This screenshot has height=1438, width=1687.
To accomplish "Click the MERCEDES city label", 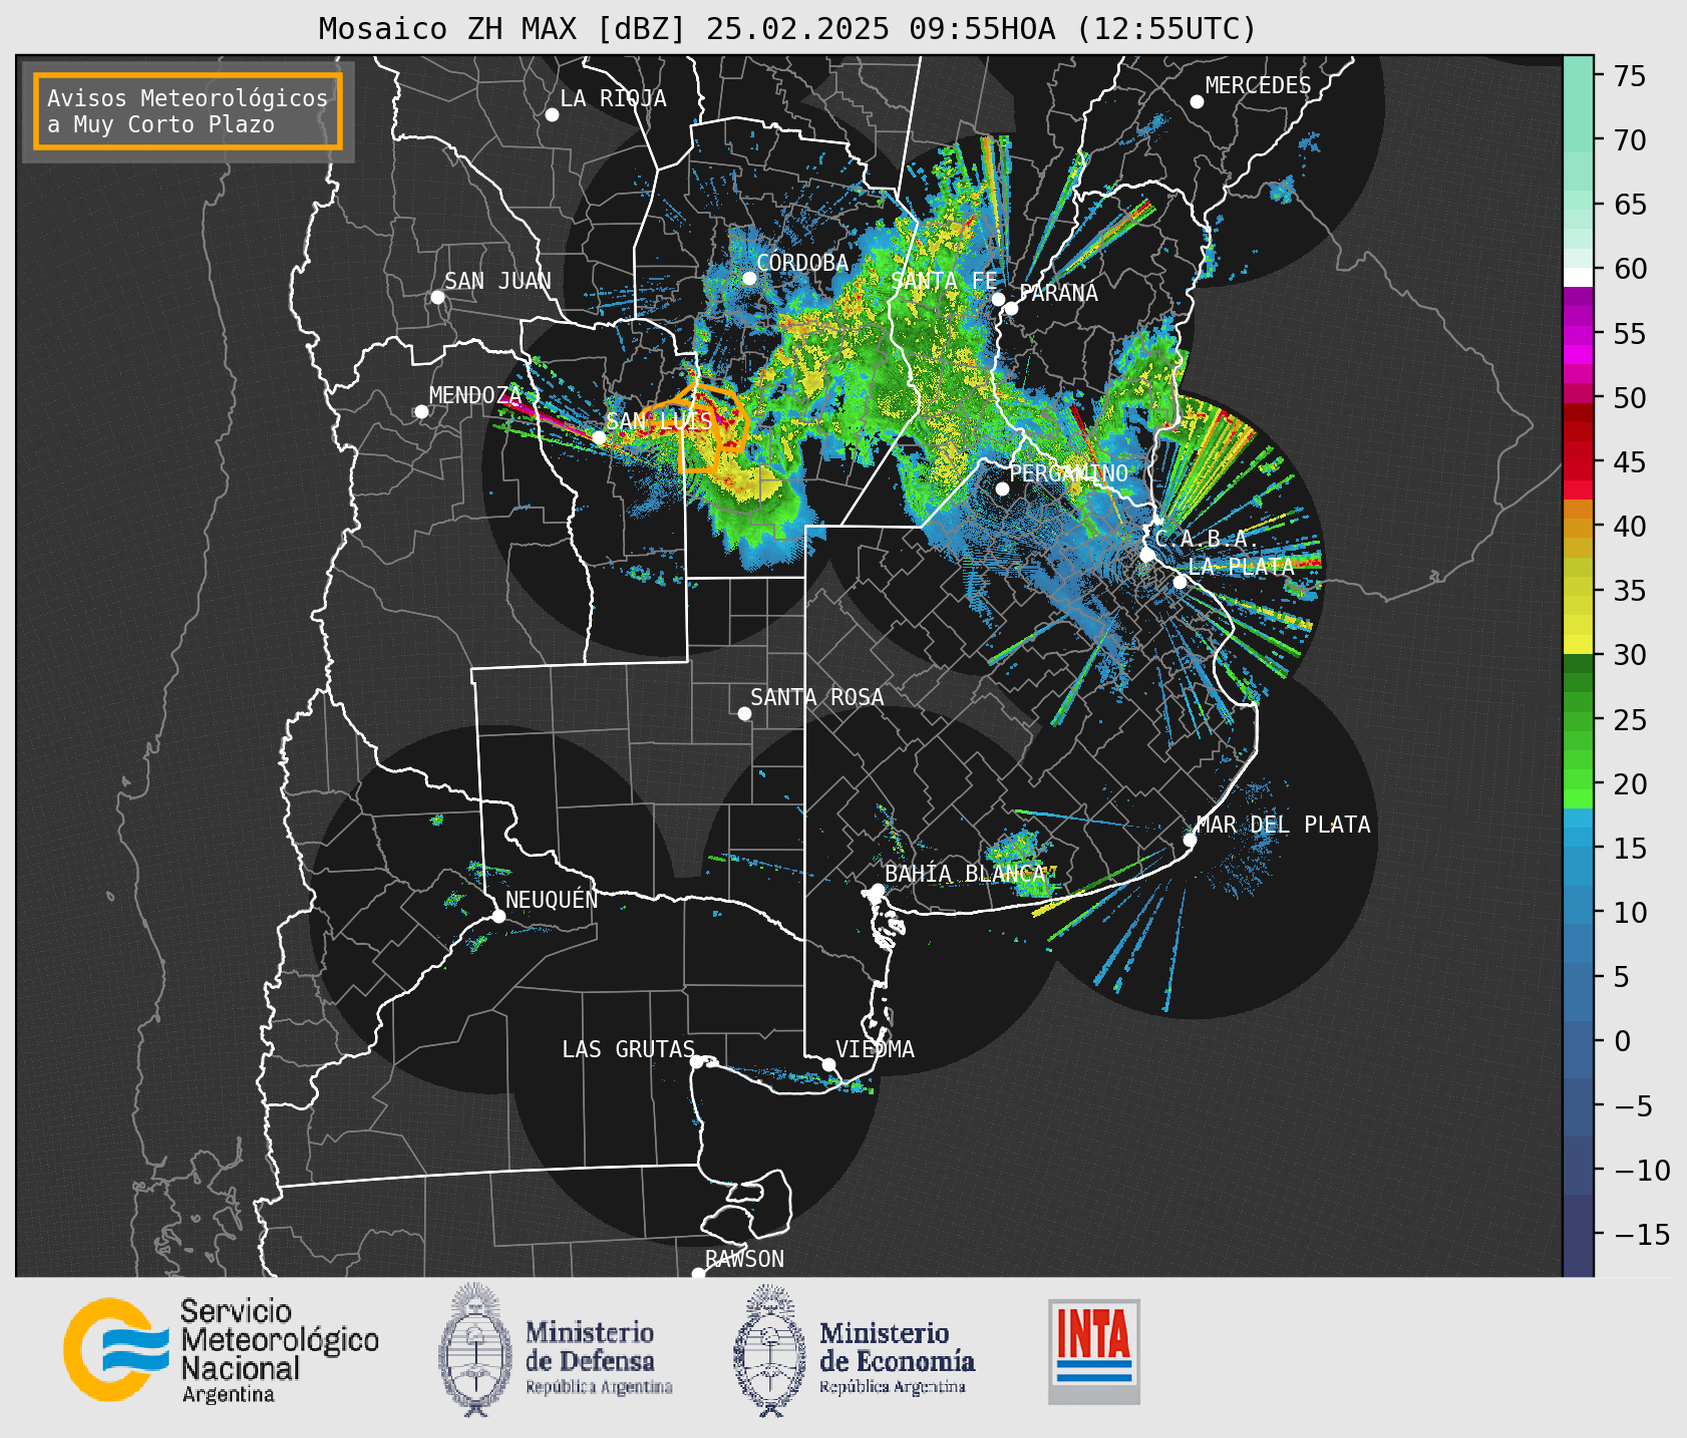I will 1257,86.
